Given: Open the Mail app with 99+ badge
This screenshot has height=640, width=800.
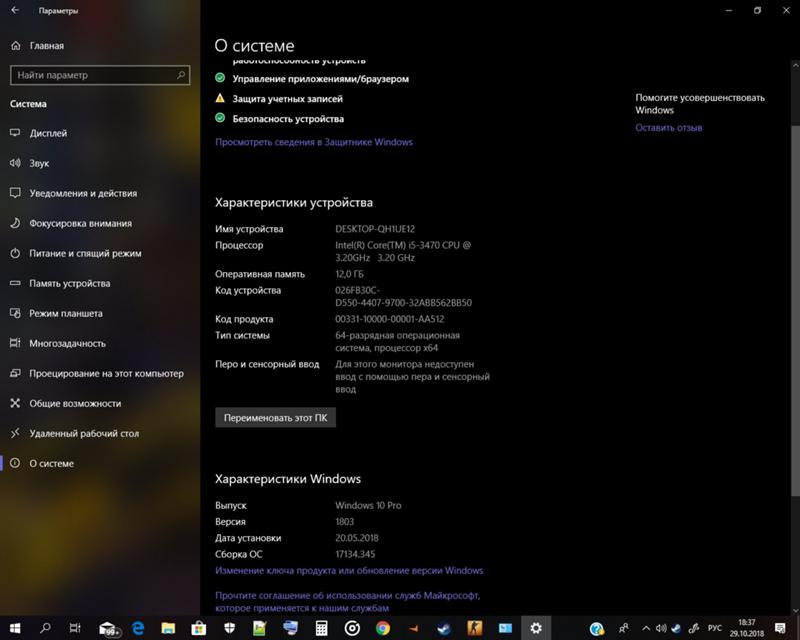Looking at the screenshot, I should coord(108,628).
